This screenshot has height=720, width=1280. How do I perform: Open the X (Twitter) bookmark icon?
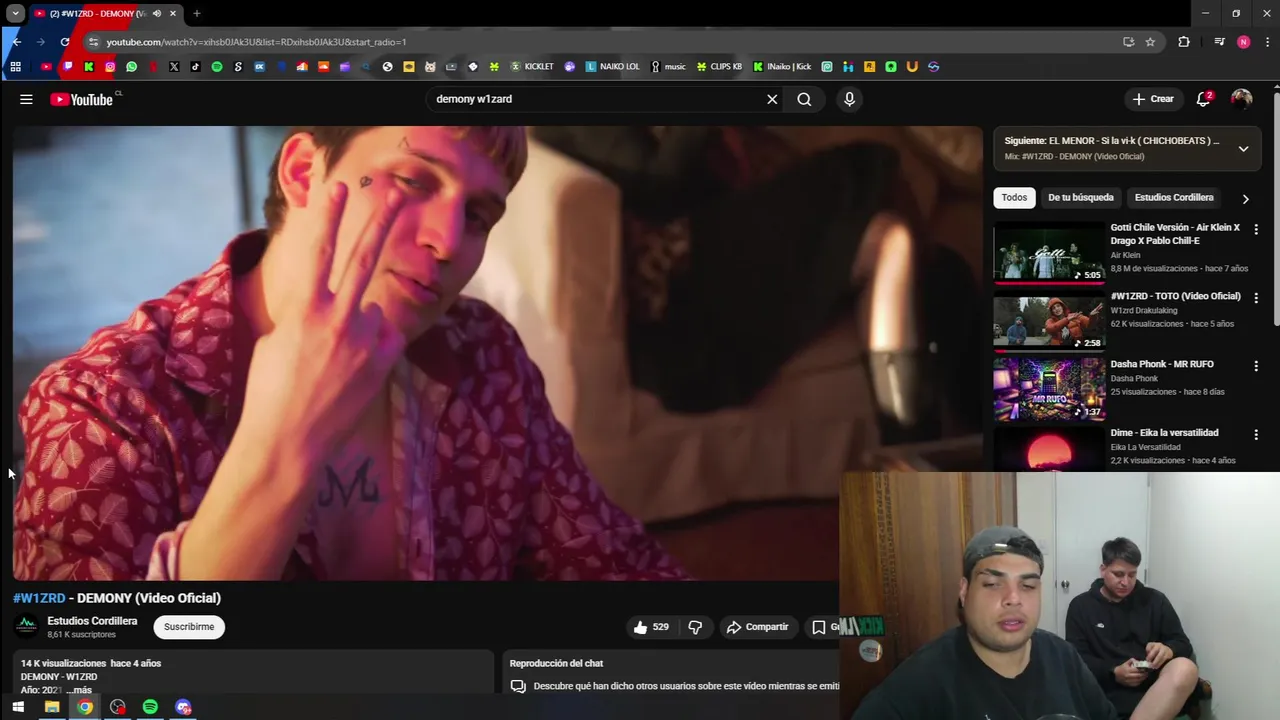tap(174, 67)
